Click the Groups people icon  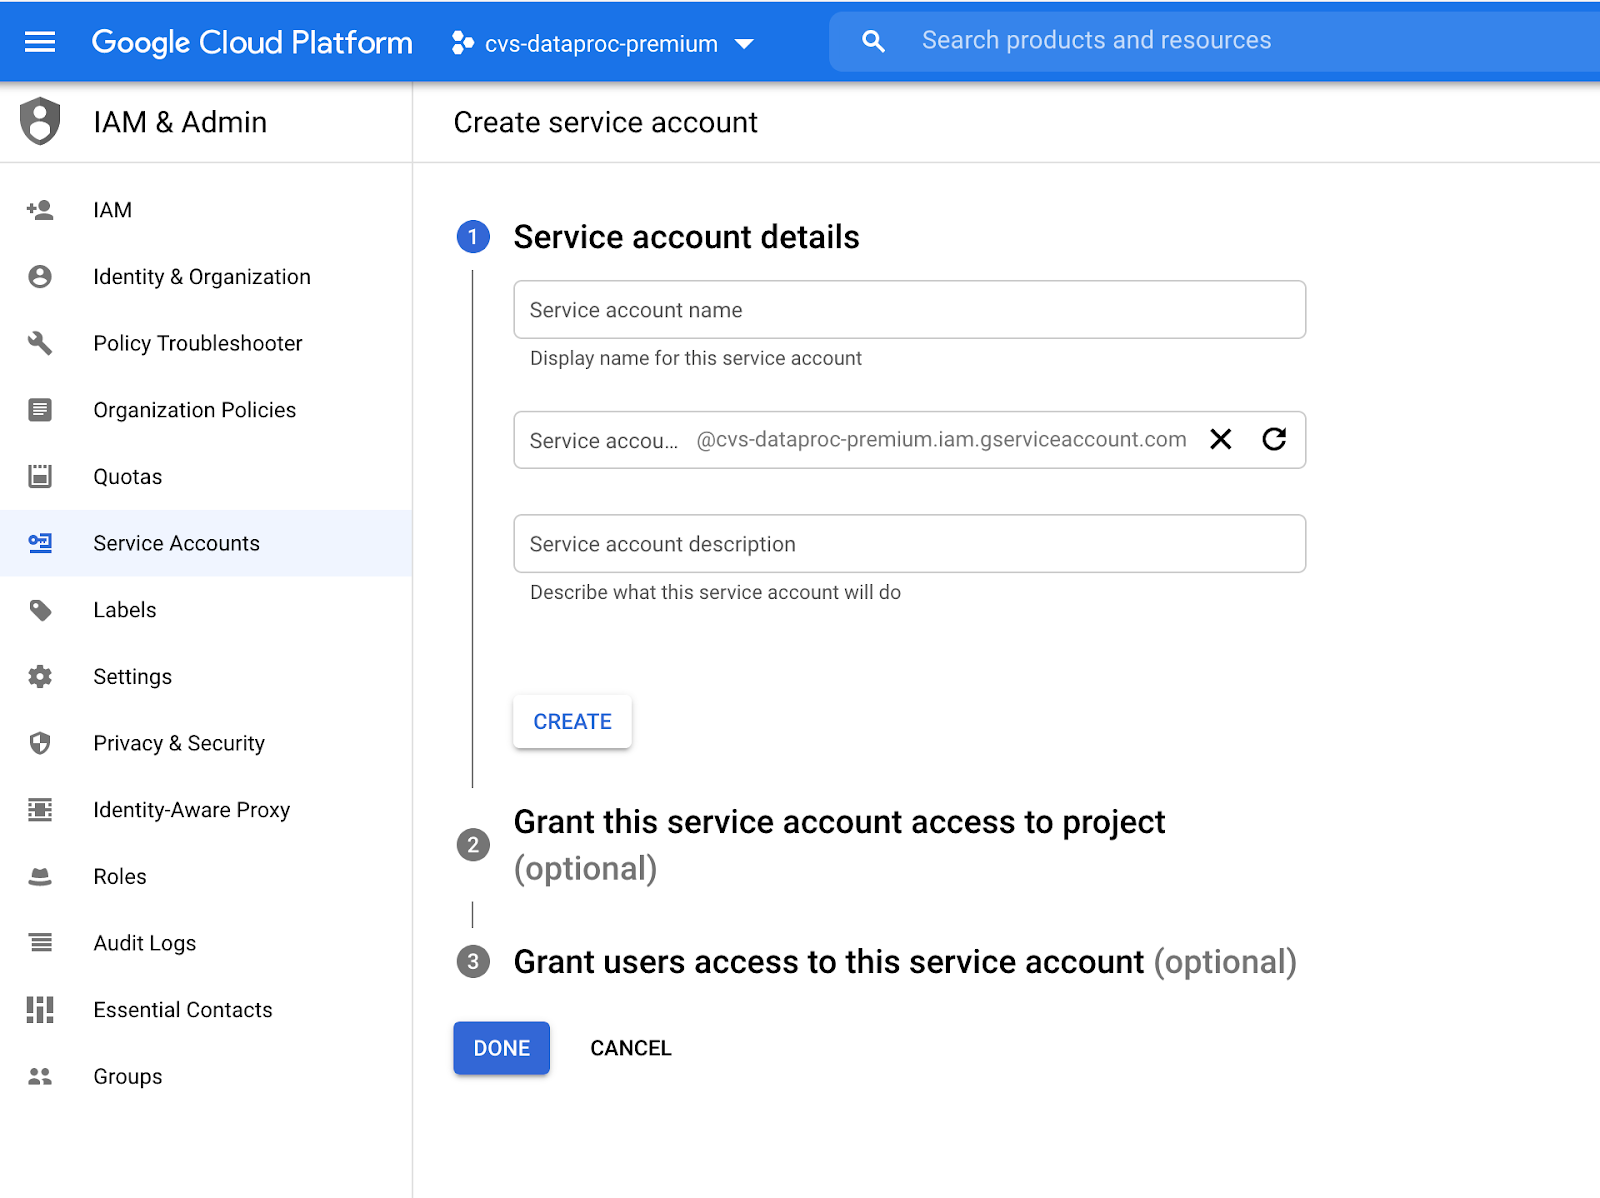40,1077
